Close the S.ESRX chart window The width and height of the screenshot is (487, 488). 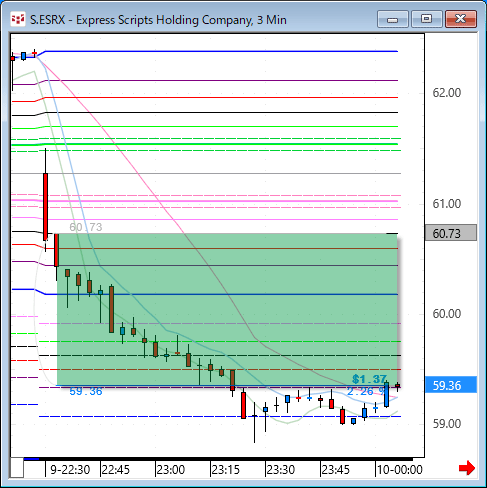(461, 19)
